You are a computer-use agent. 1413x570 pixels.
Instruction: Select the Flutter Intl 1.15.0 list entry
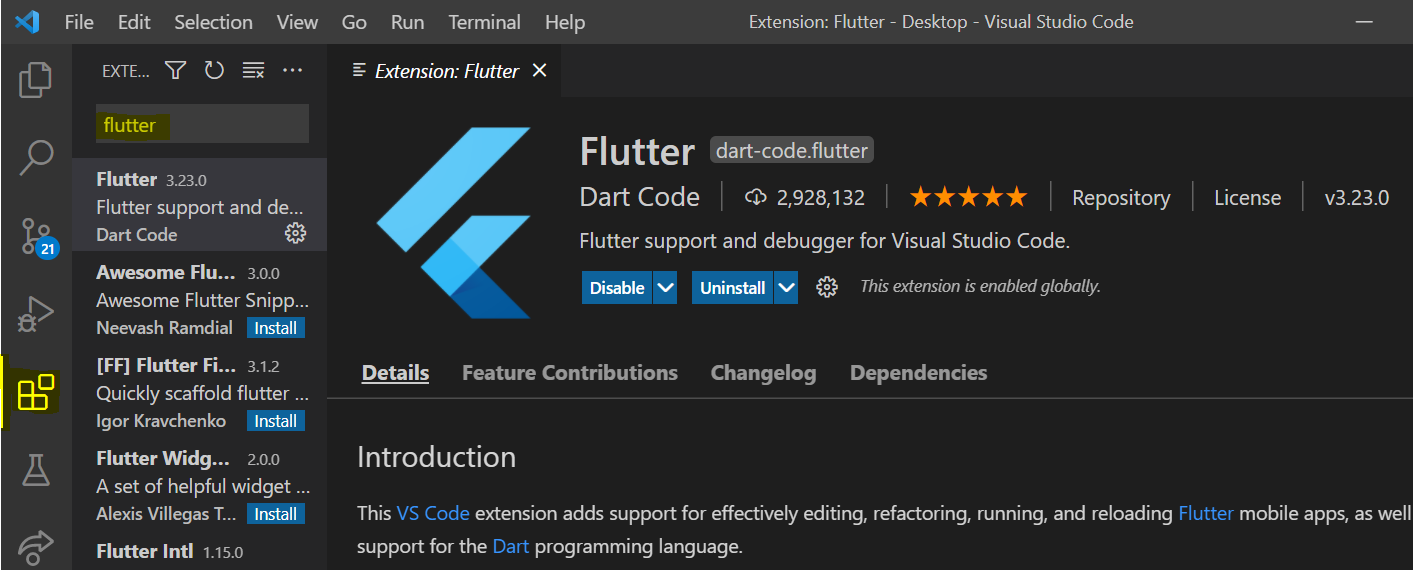pos(200,552)
